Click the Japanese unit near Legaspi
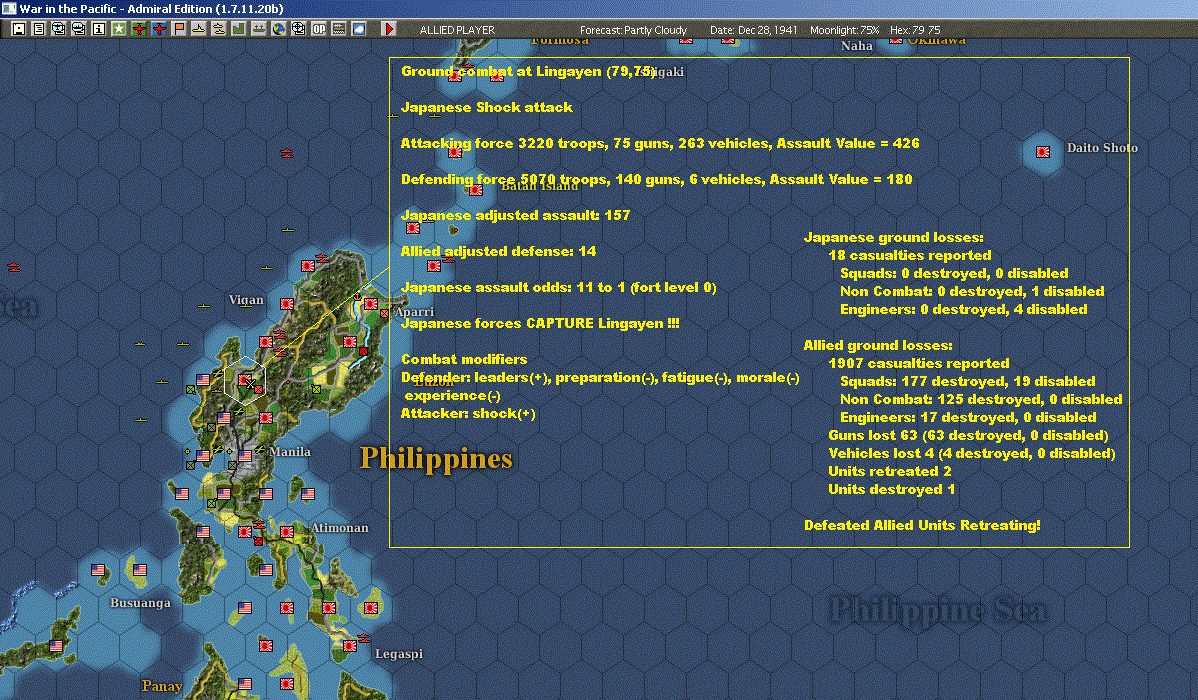 pyautogui.click(x=349, y=646)
